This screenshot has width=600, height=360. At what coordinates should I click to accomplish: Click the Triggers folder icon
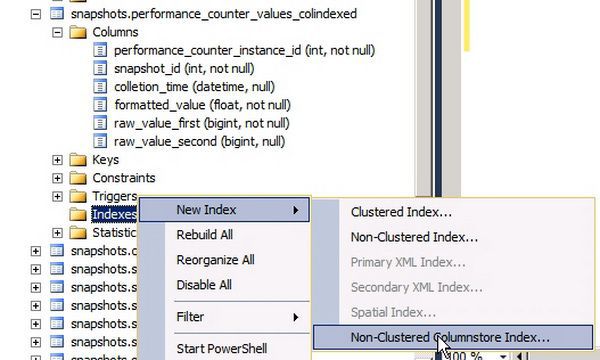point(78,197)
